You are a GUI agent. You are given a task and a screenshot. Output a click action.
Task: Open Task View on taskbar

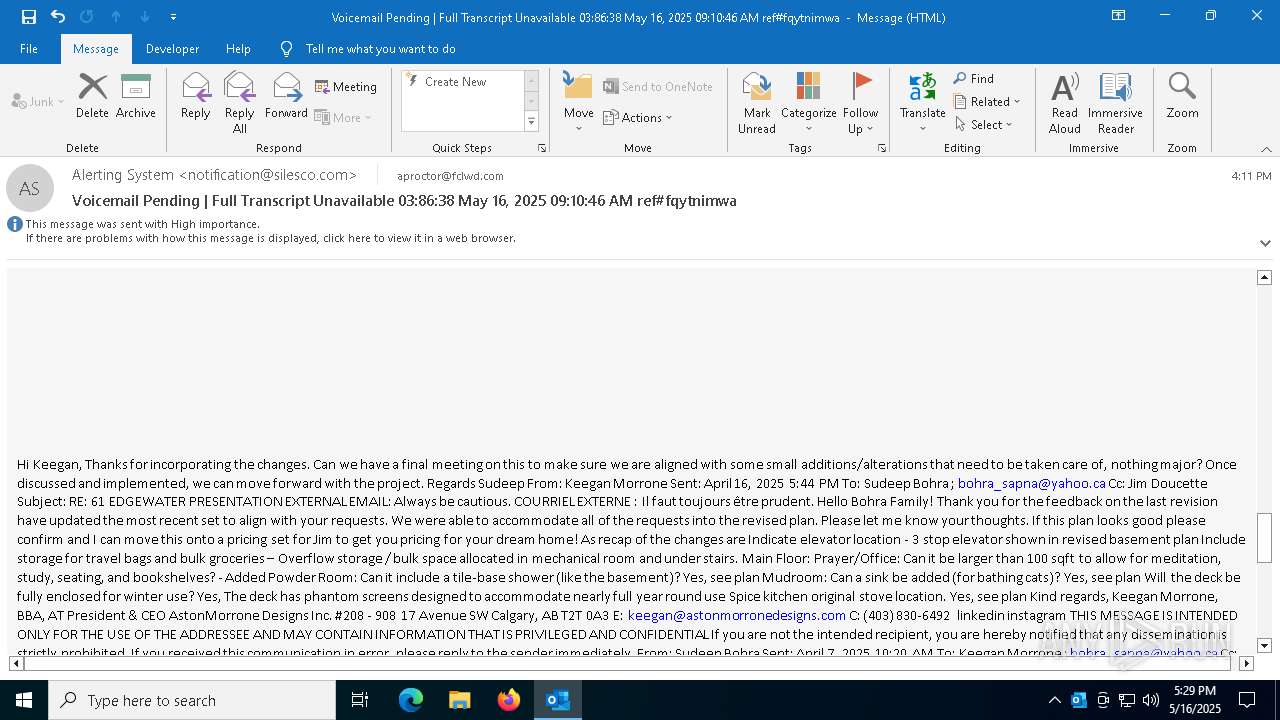pos(360,700)
